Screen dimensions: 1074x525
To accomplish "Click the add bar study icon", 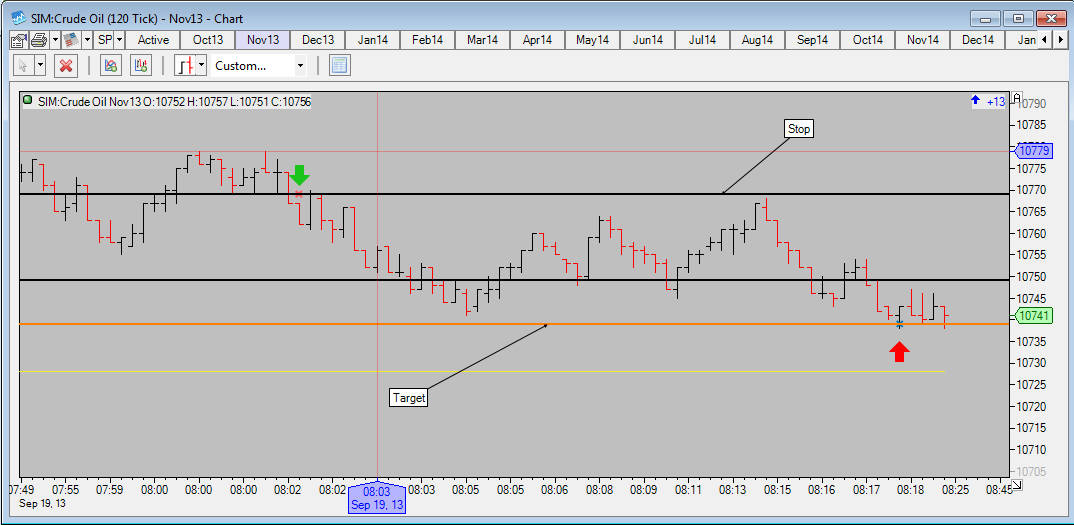I will click(140, 66).
